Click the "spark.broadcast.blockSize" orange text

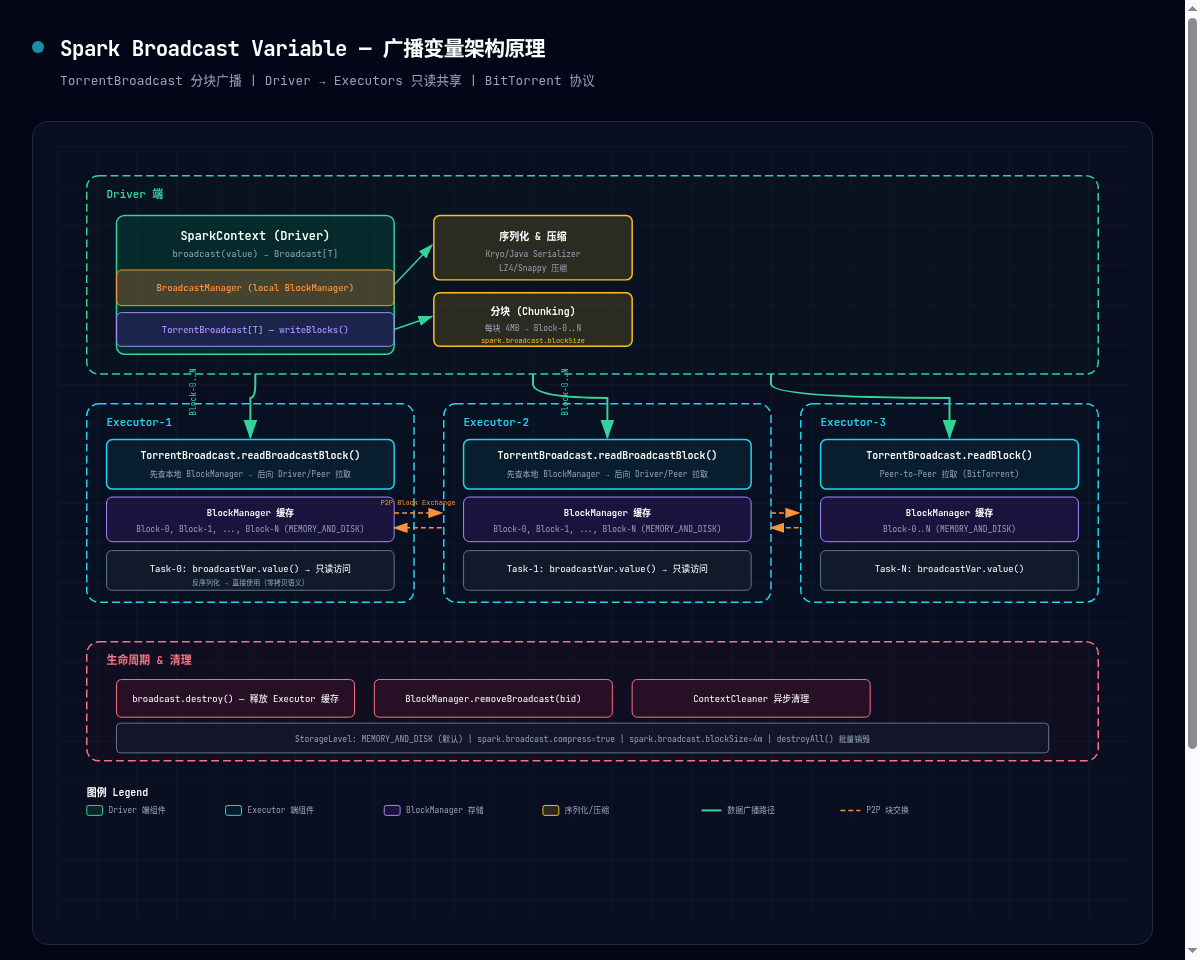click(x=533, y=341)
